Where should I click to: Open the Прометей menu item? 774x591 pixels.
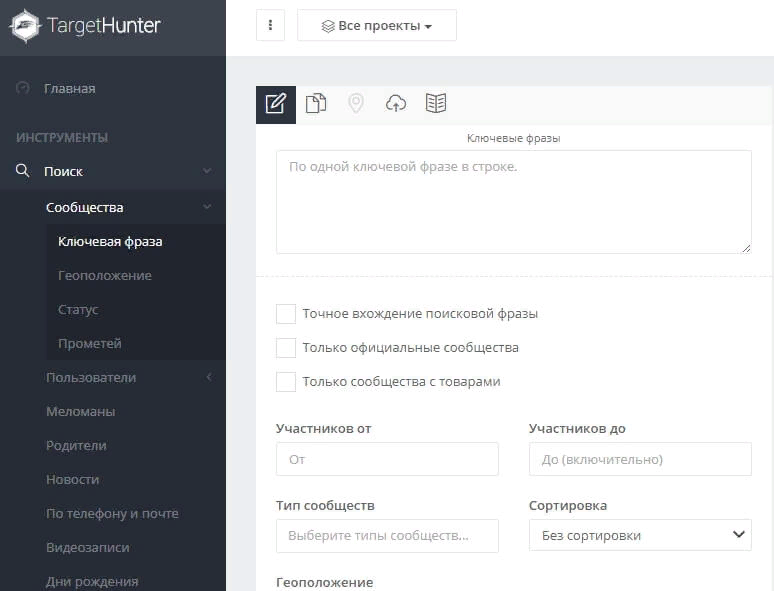[90, 344]
